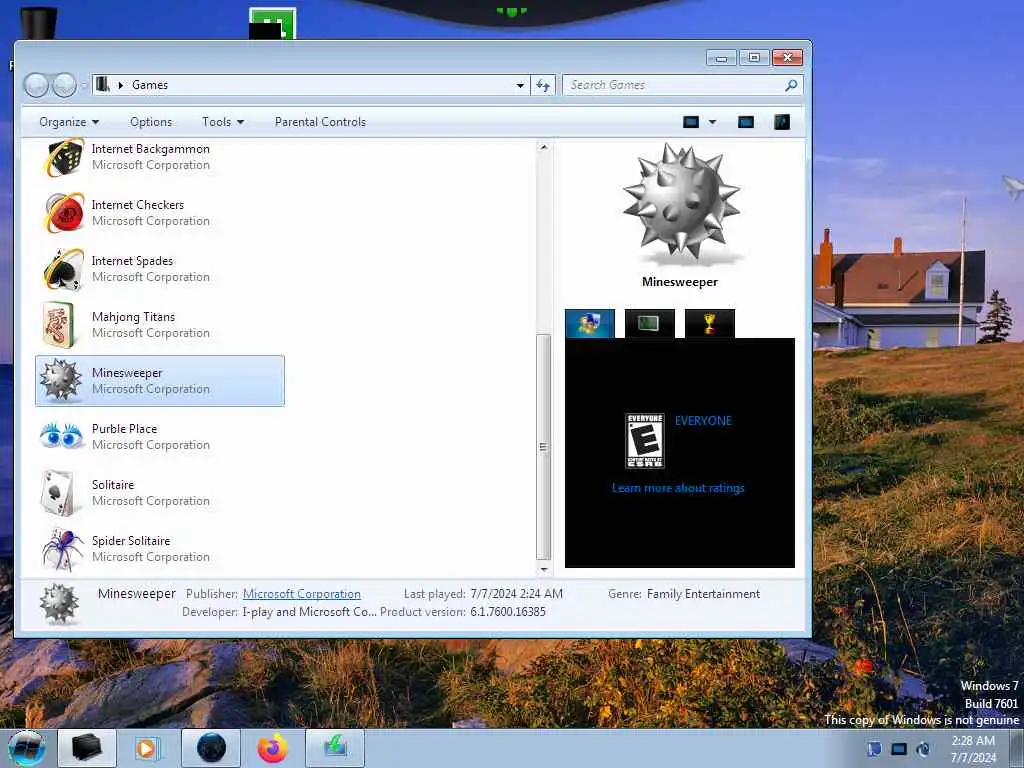
Task: Toggle the preview pane button
Action: tap(746, 122)
